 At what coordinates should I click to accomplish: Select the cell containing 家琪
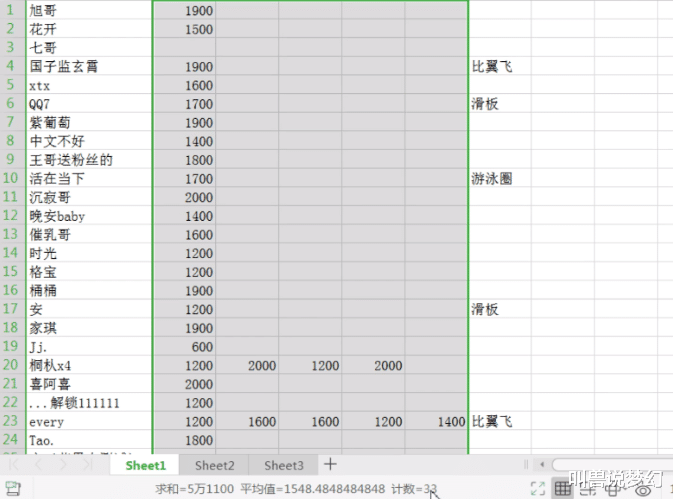point(89,328)
